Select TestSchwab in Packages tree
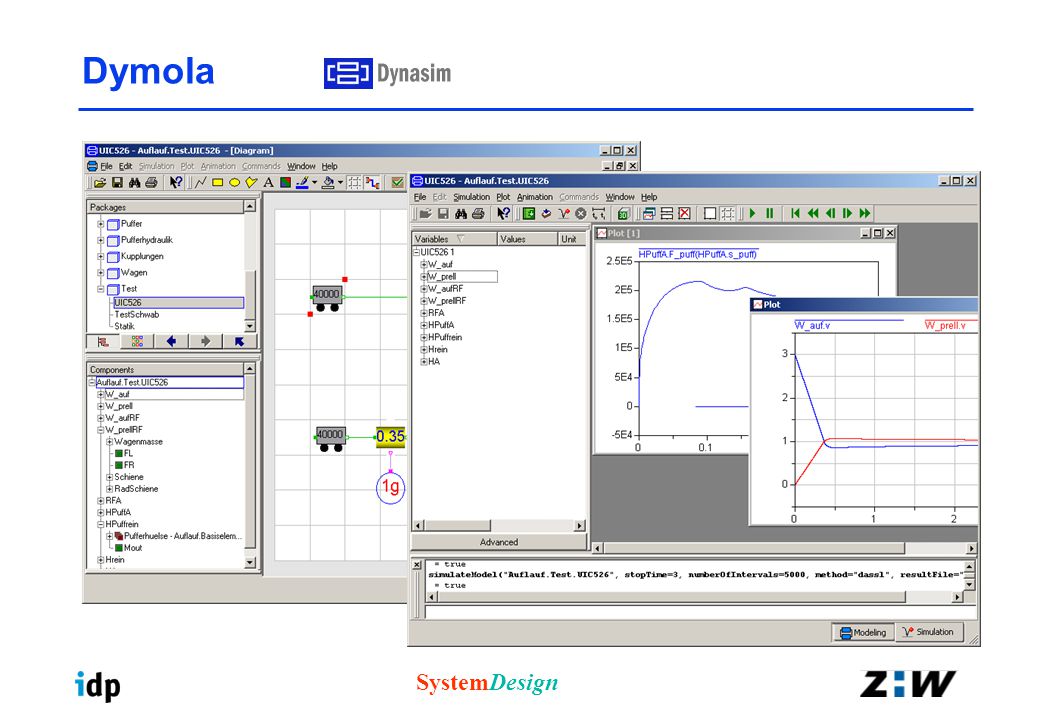Viewport: 1040px width, 720px height. (137, 314)
